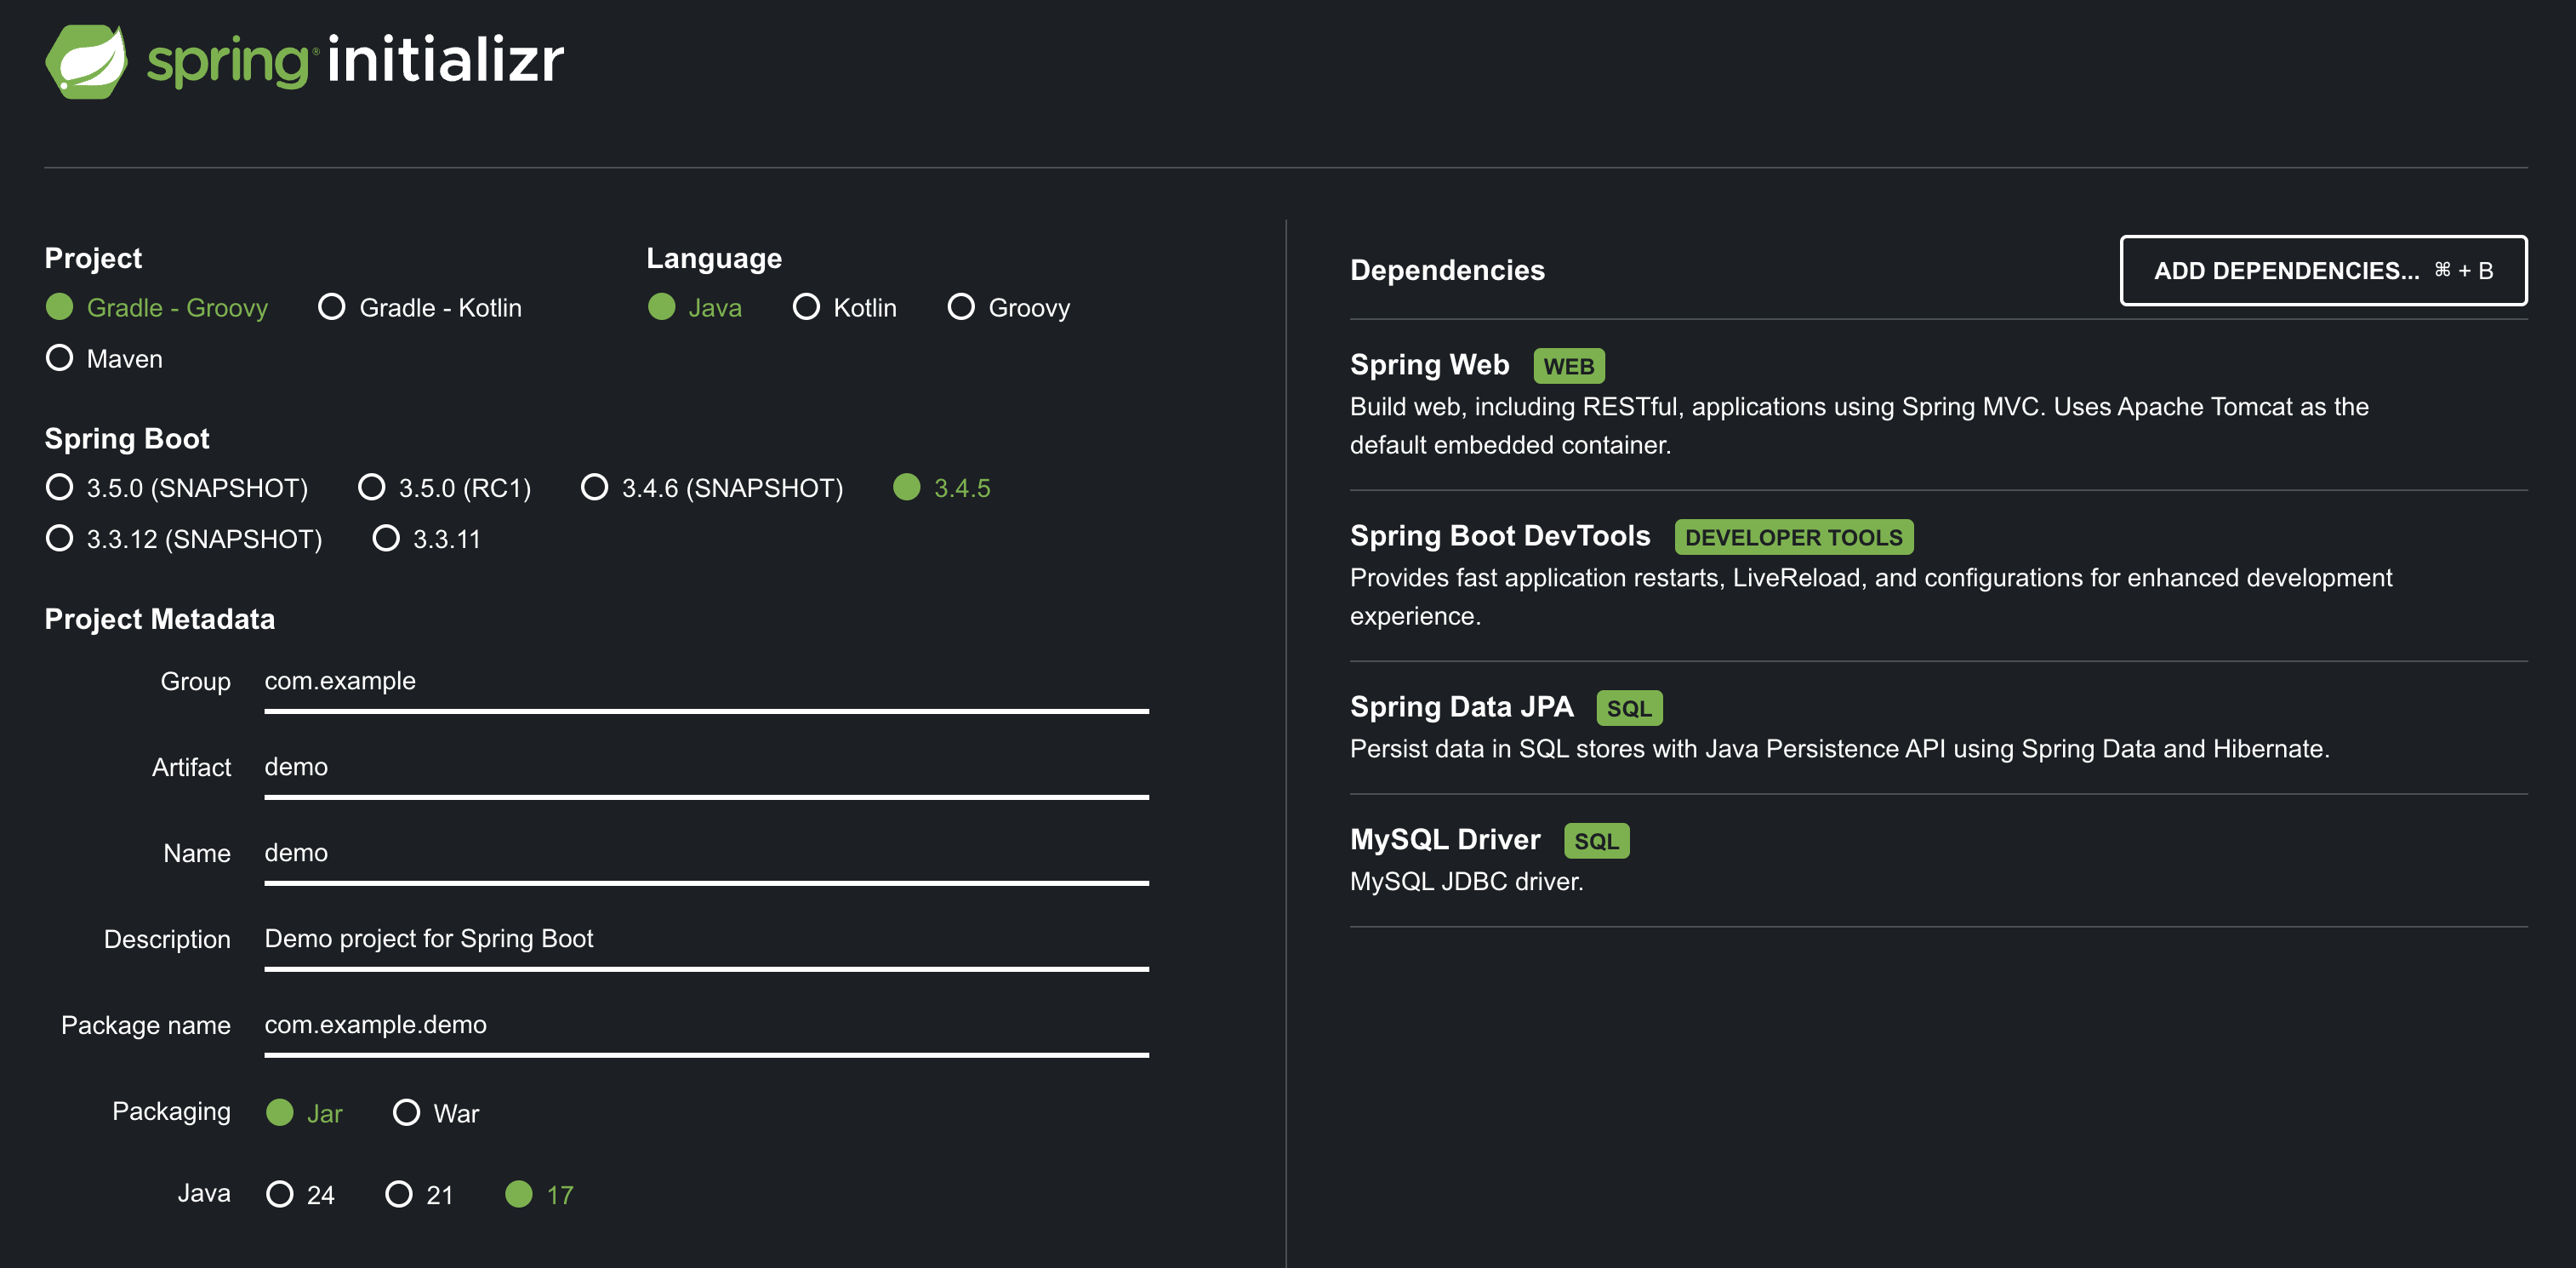
Task: Click the Spring leaf logo icon
Action: [86, 61]
